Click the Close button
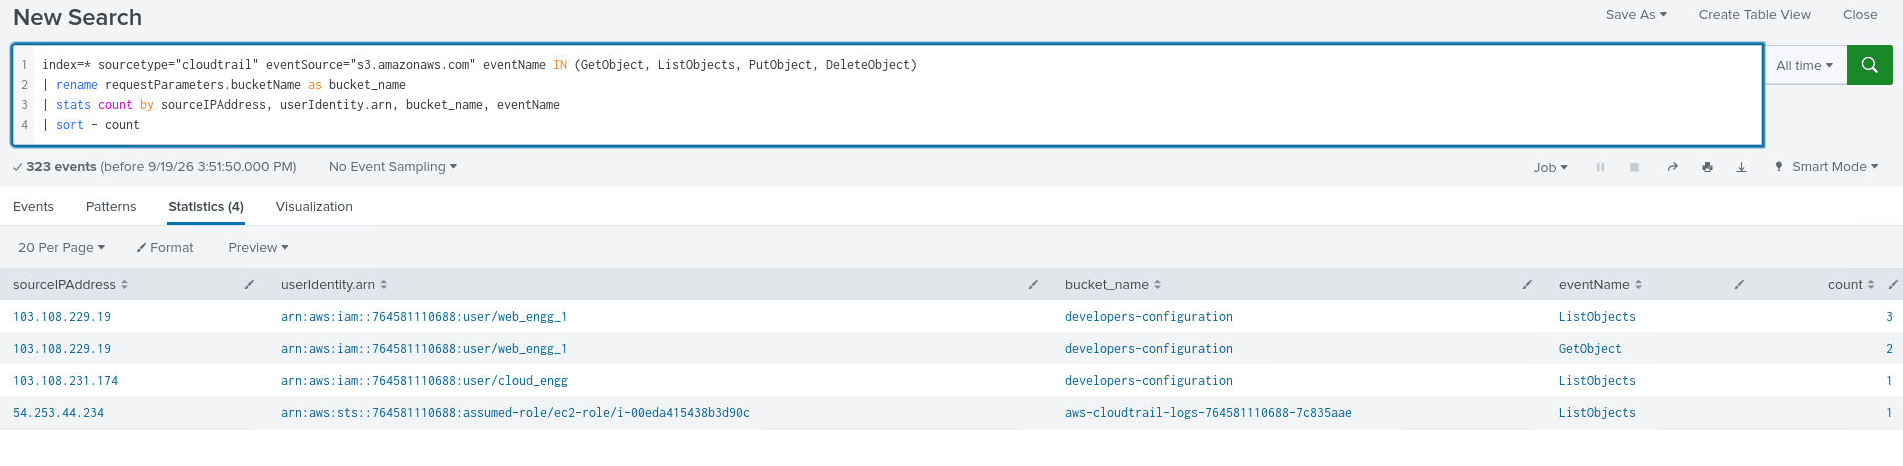This screenshot has width=1903, height=466. click(1860, 15)
